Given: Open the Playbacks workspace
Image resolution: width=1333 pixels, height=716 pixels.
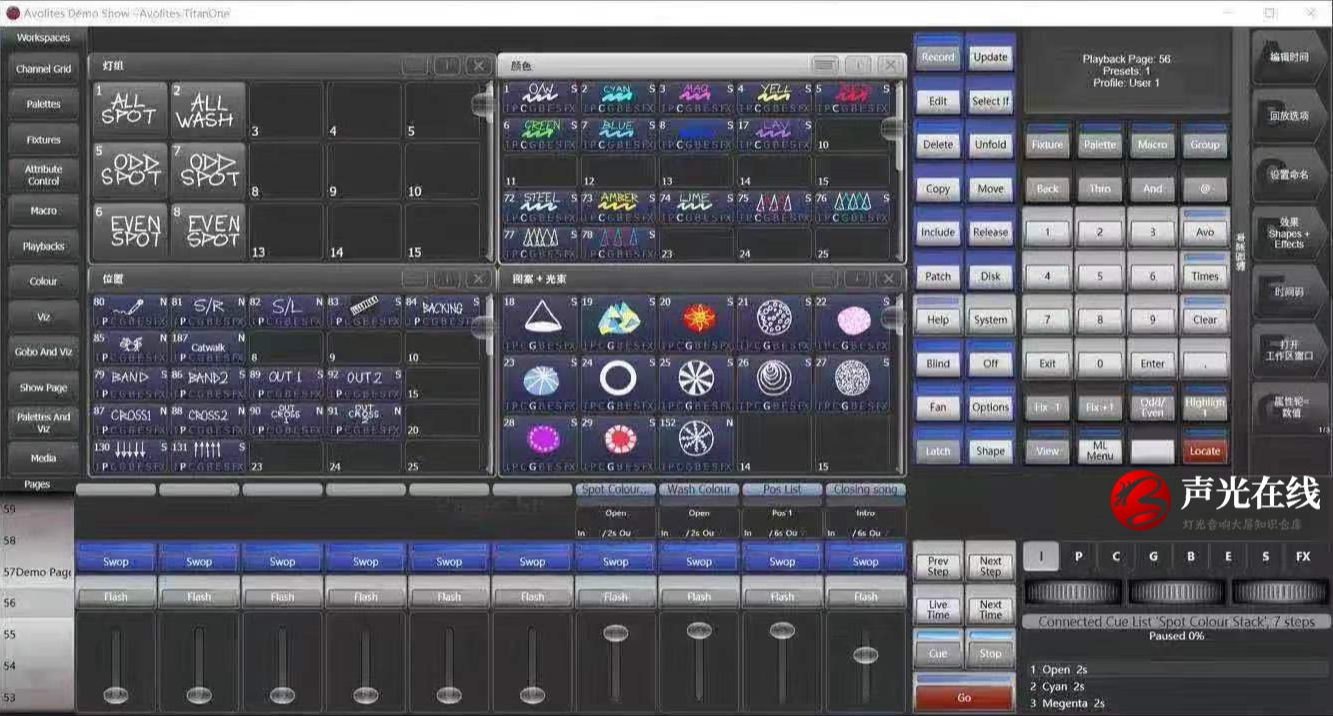Looking at the screenshot, I should pyautogui.click(x=43, y=246).
